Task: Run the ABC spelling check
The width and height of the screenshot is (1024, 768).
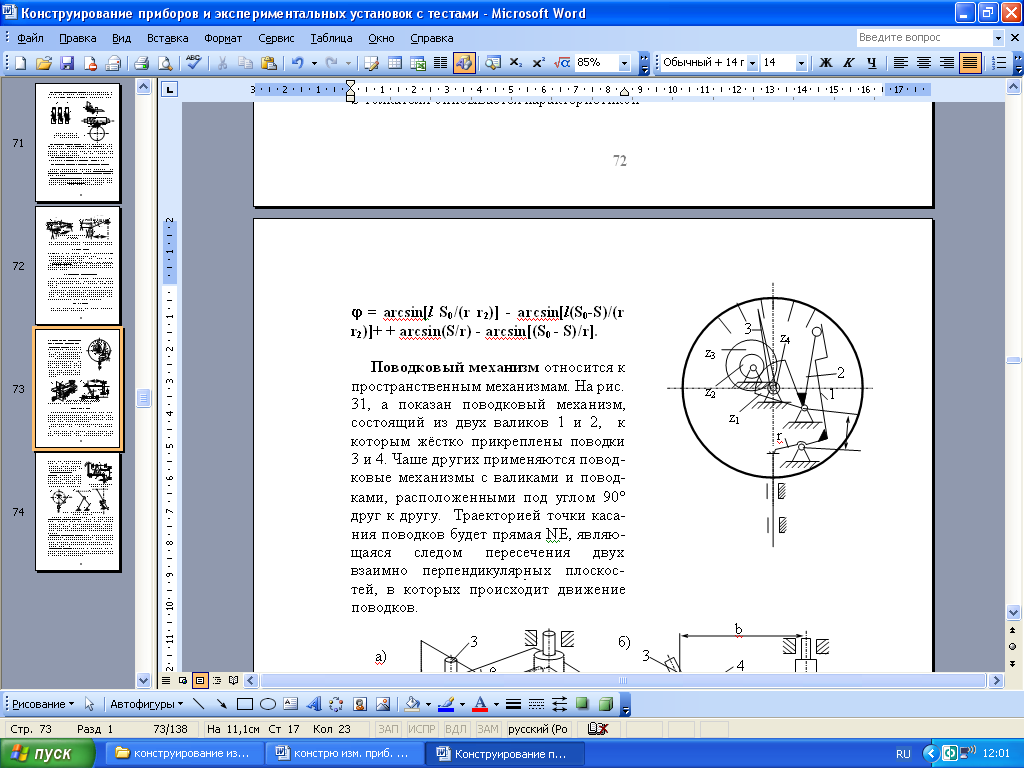Action: point(193,63)
